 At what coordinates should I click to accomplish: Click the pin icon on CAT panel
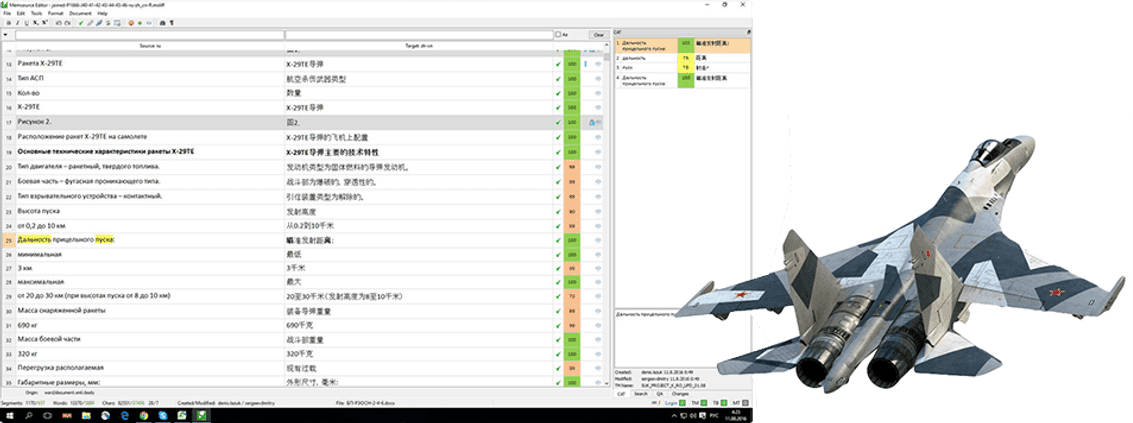(748, 33)
